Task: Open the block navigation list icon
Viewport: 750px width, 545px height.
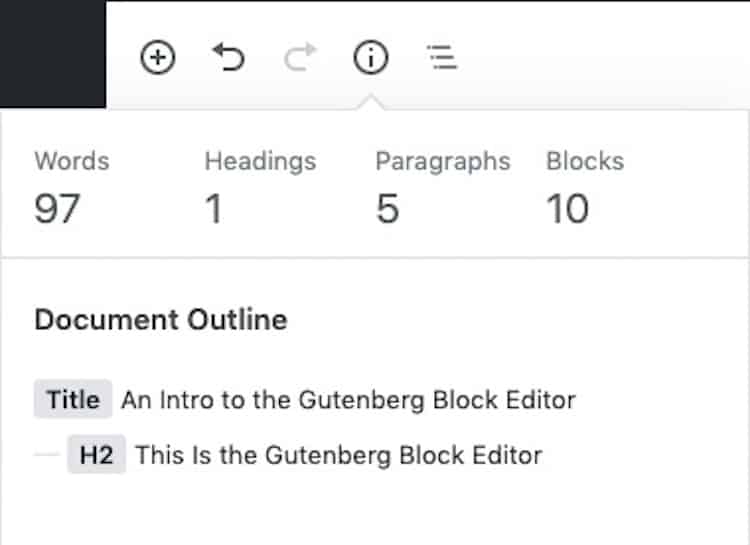Action: coord(442,57)
